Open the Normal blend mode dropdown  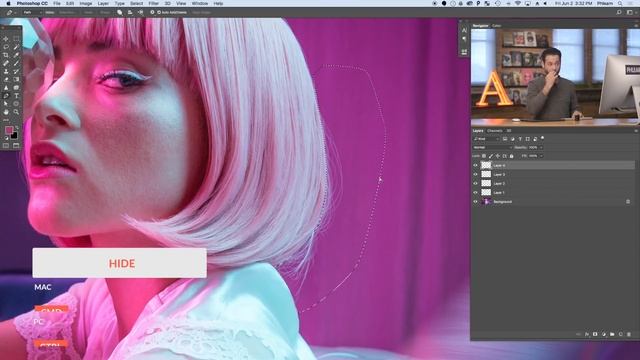(492, 147)
